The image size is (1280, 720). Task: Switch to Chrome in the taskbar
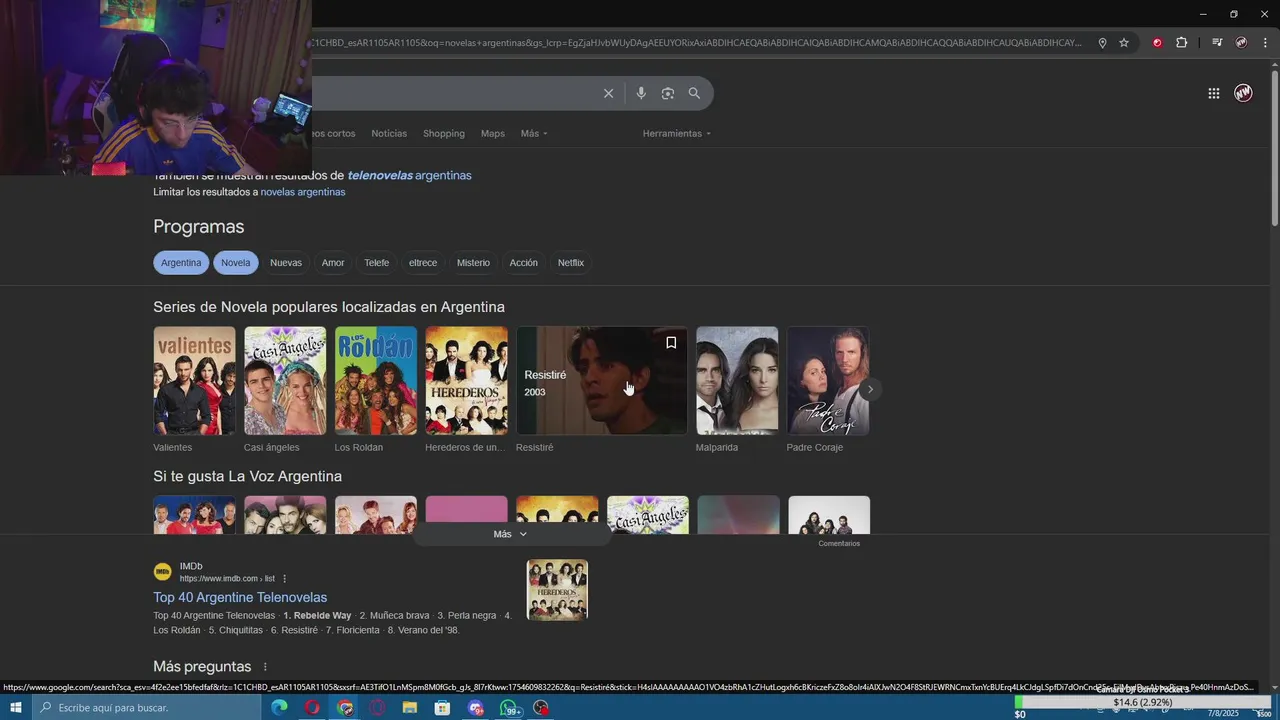pyautogui.click(x=345, y=708)
